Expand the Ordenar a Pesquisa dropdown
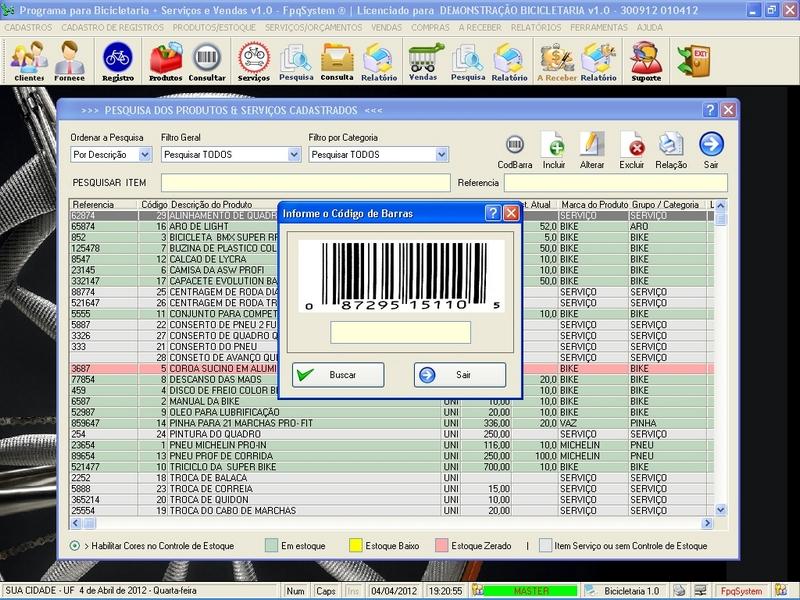The image size is (800, 600). coord(144,155)
